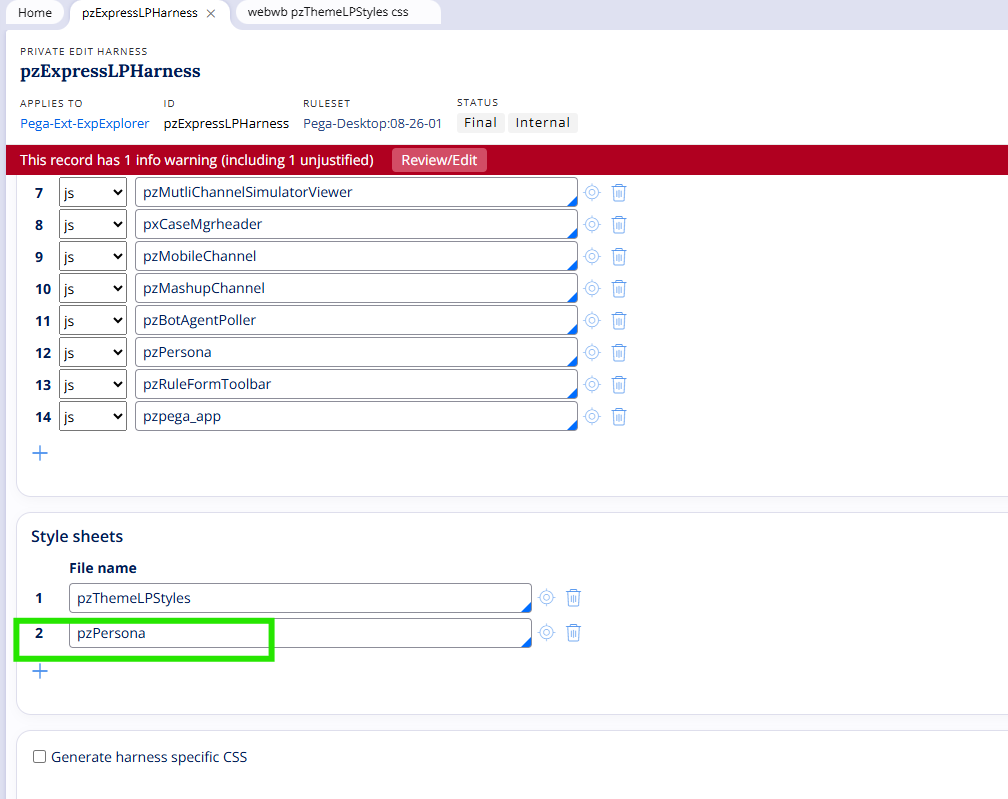Viewport: 1008px width, 799px height.
Task: Enable Generate harness specific CSS checkbox
Action: pyautogui.click(x=40, y=757)
